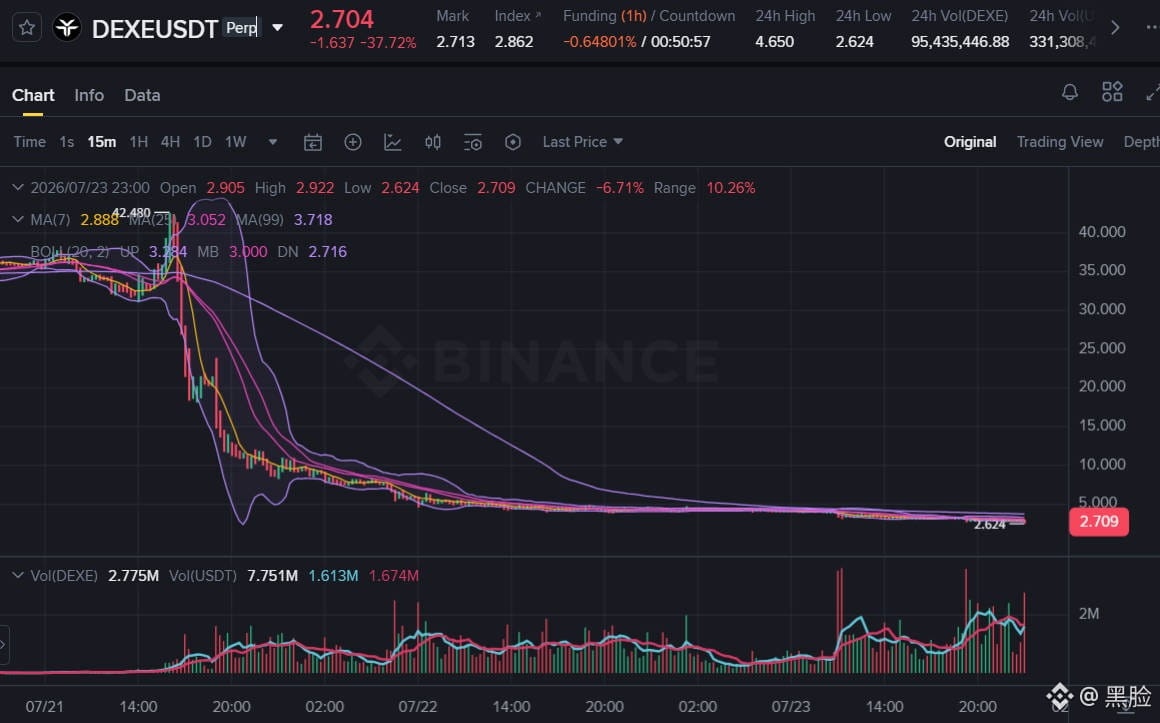The width and height of the screenshot is (1160, 723).
Task: Switch to the Data tab
Action: [x=142, y=95]
